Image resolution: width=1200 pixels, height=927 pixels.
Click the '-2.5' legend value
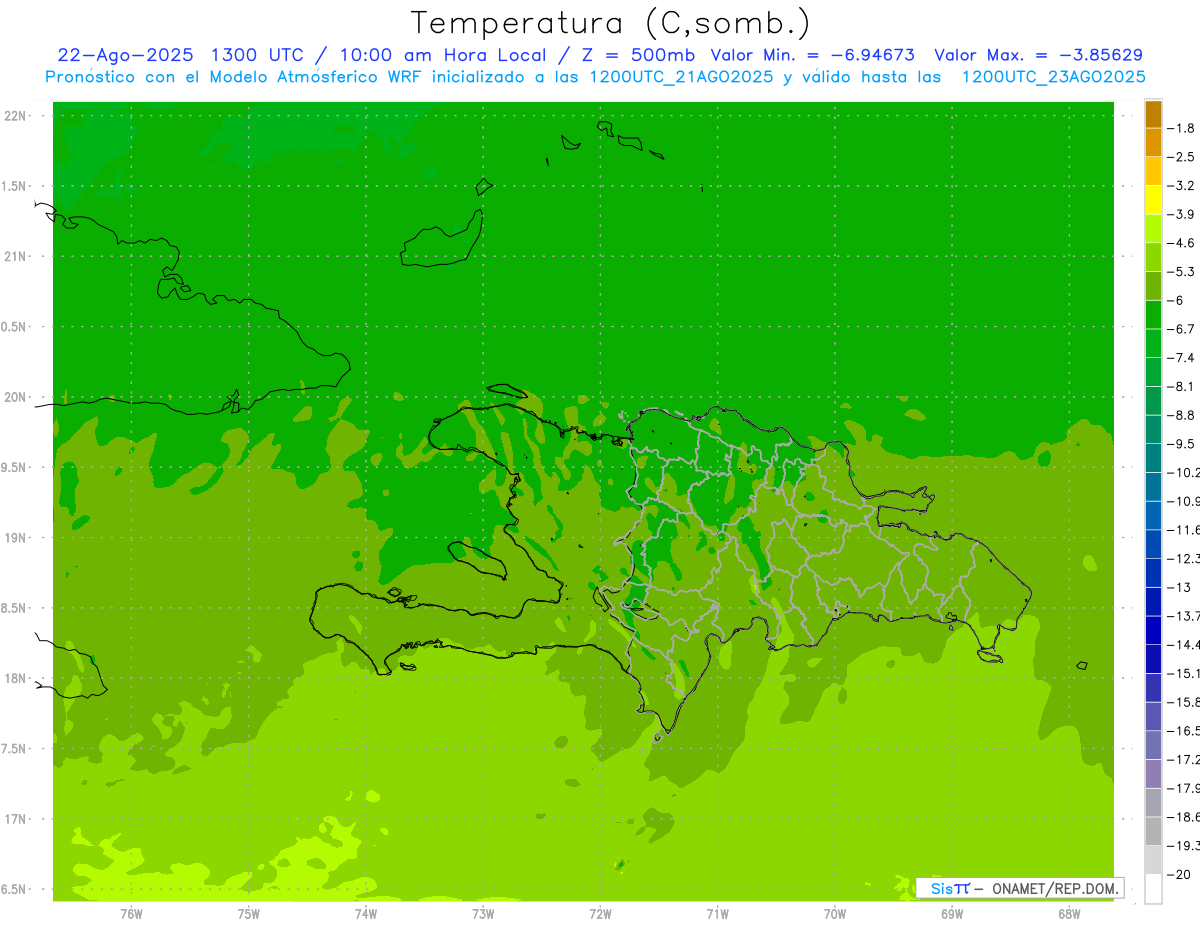[x=1182, y=157]
